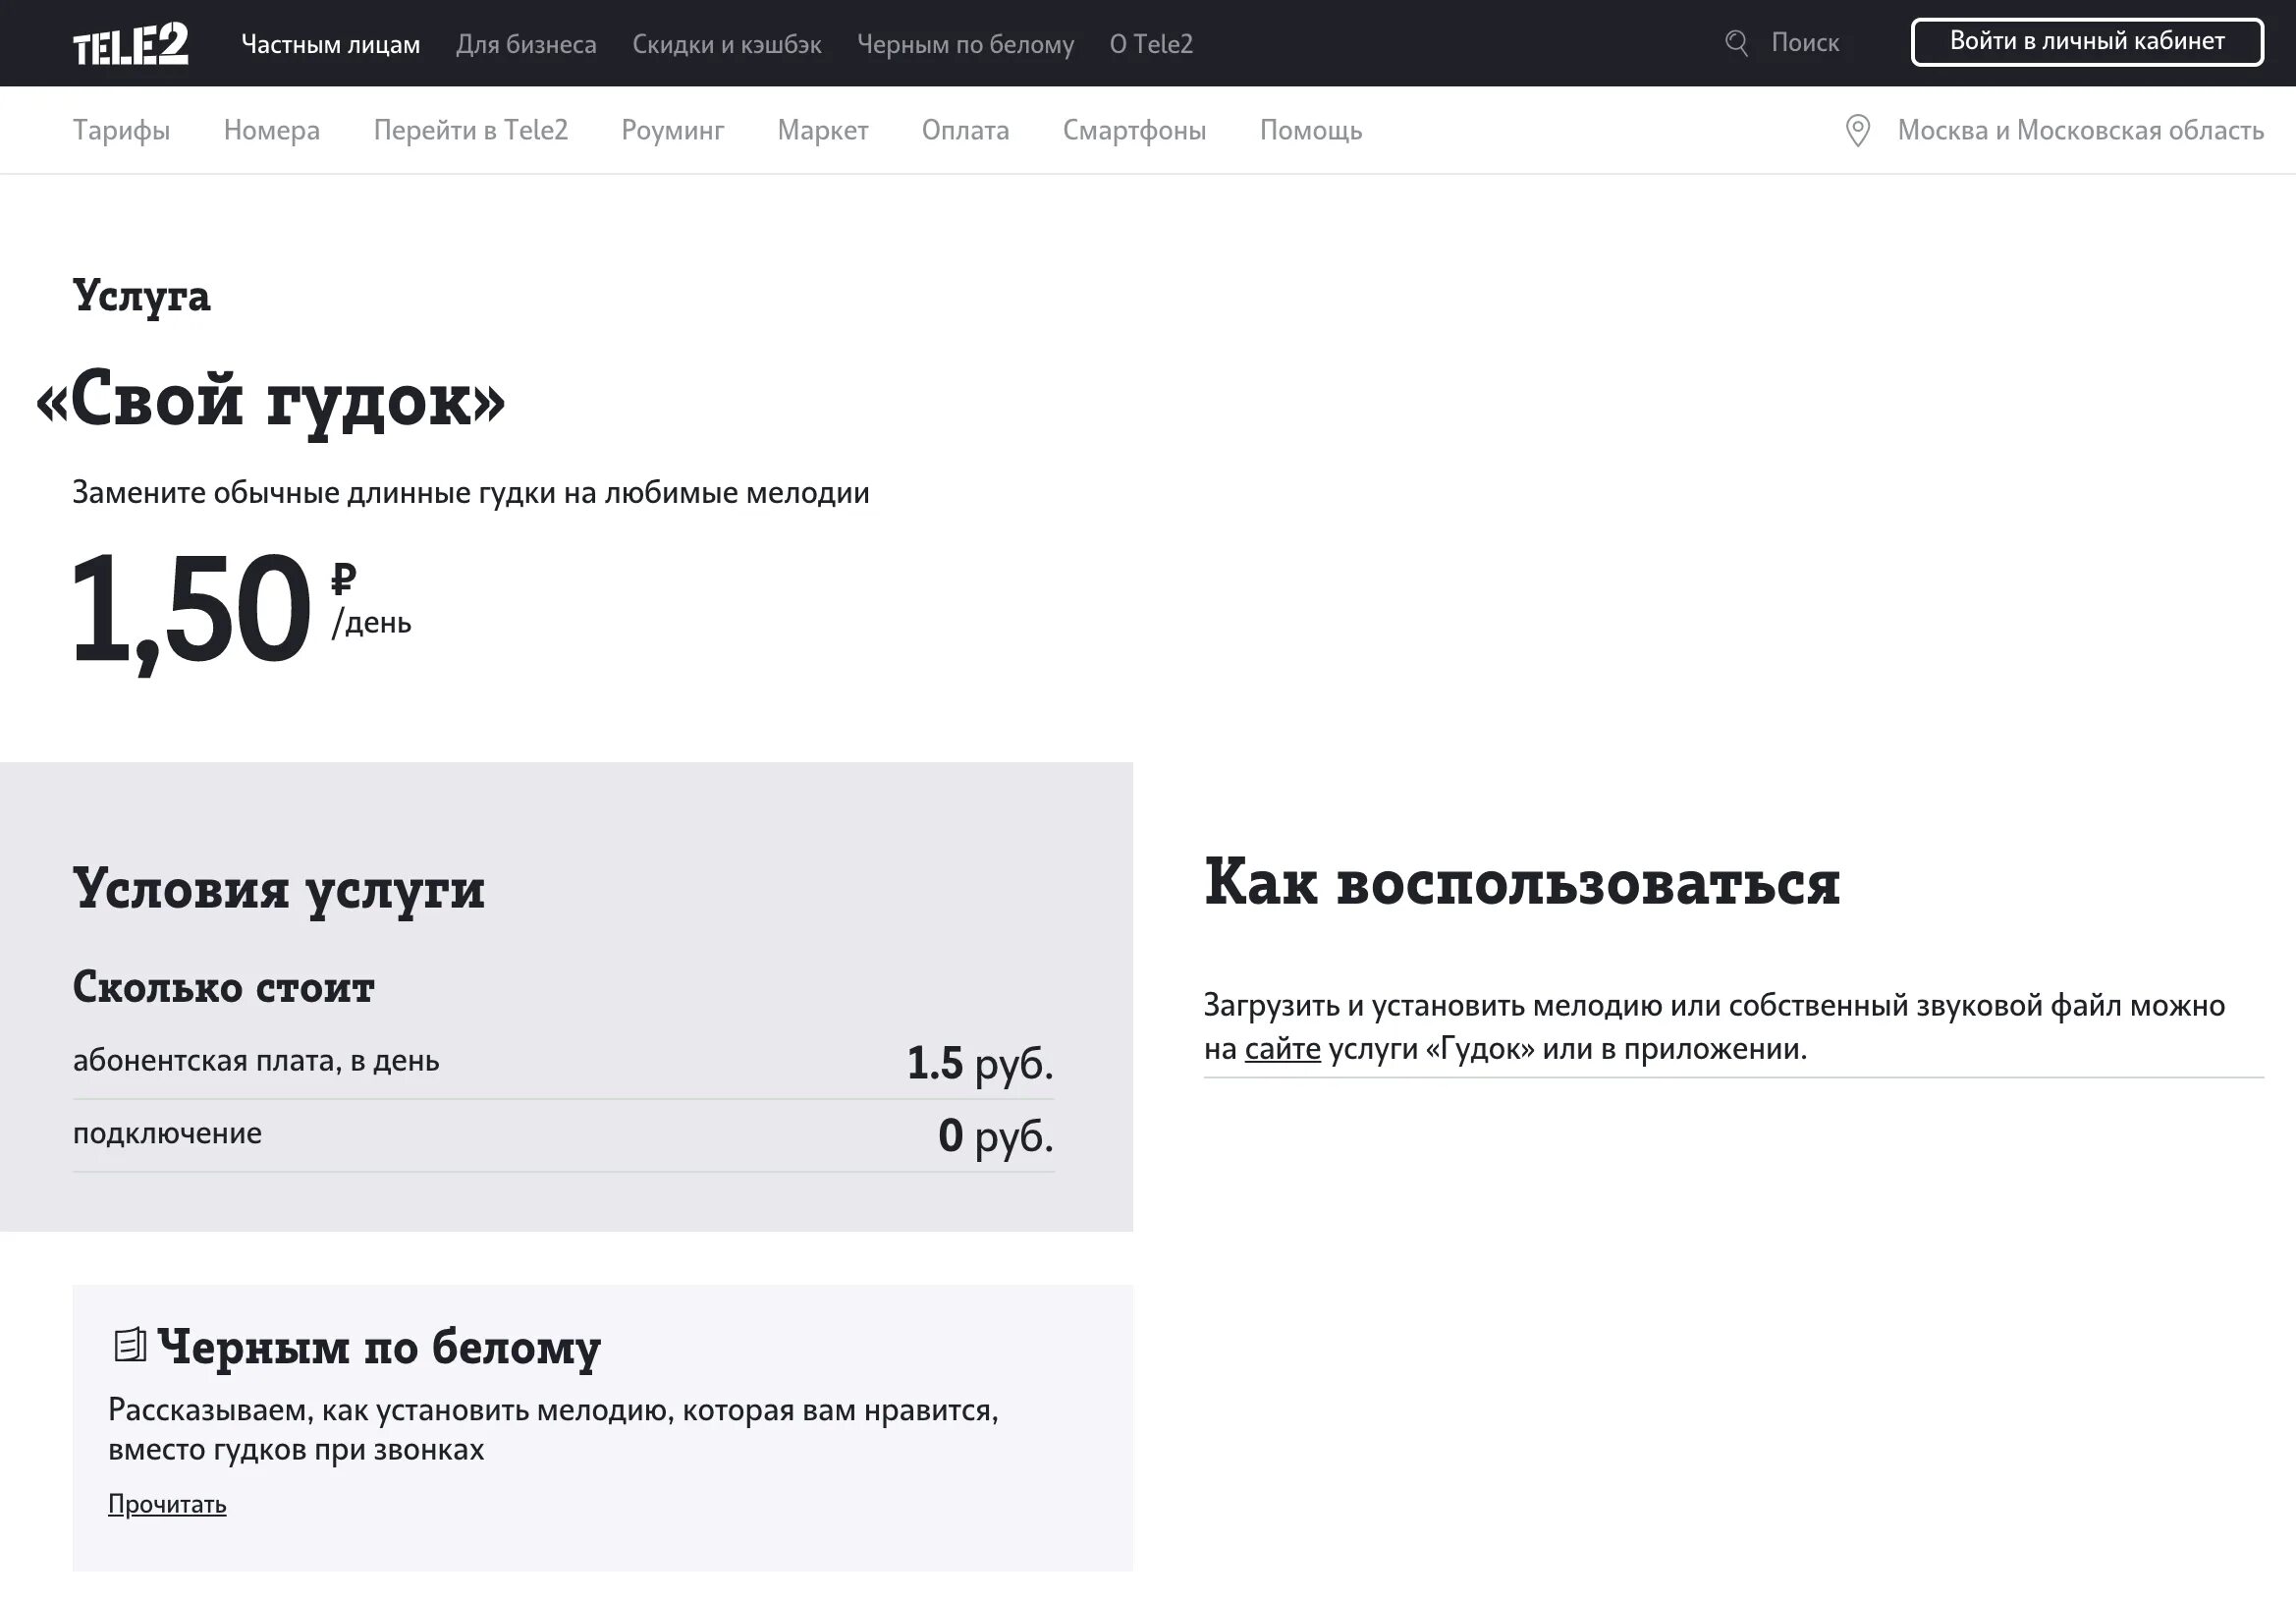Click the document icon beside Черным по белому
2296x1601 pixels.
tap(130, 1345)
